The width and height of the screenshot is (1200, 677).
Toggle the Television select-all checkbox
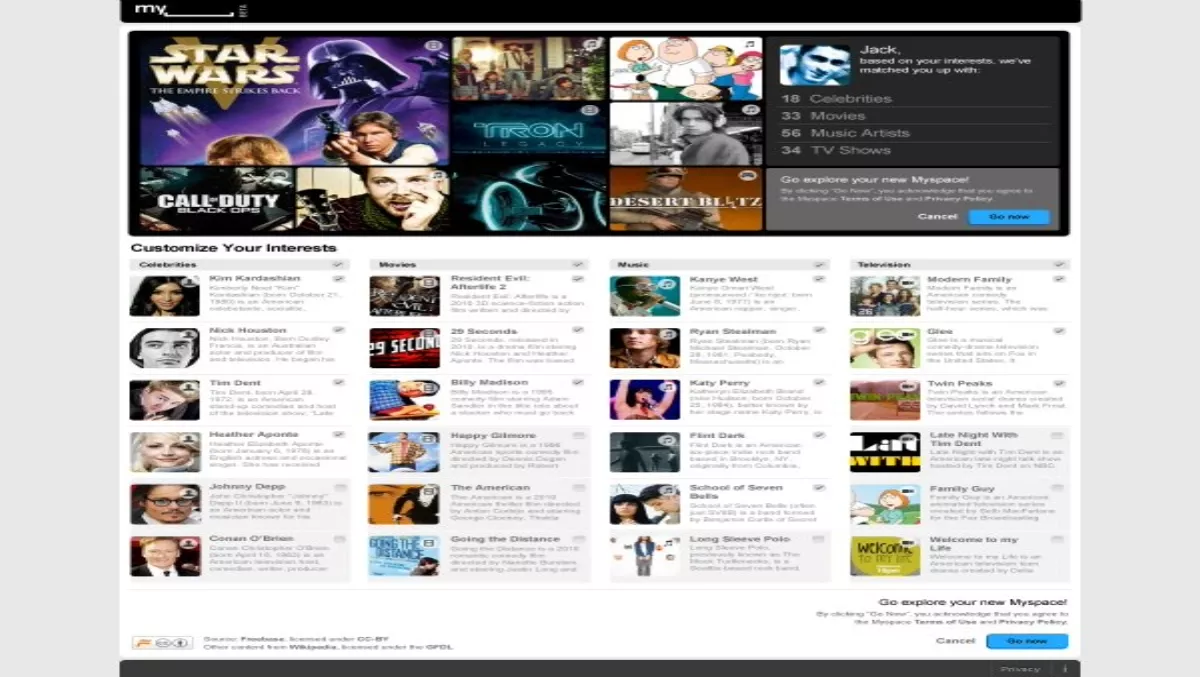pyautogui.click(x=1059, y=265)
